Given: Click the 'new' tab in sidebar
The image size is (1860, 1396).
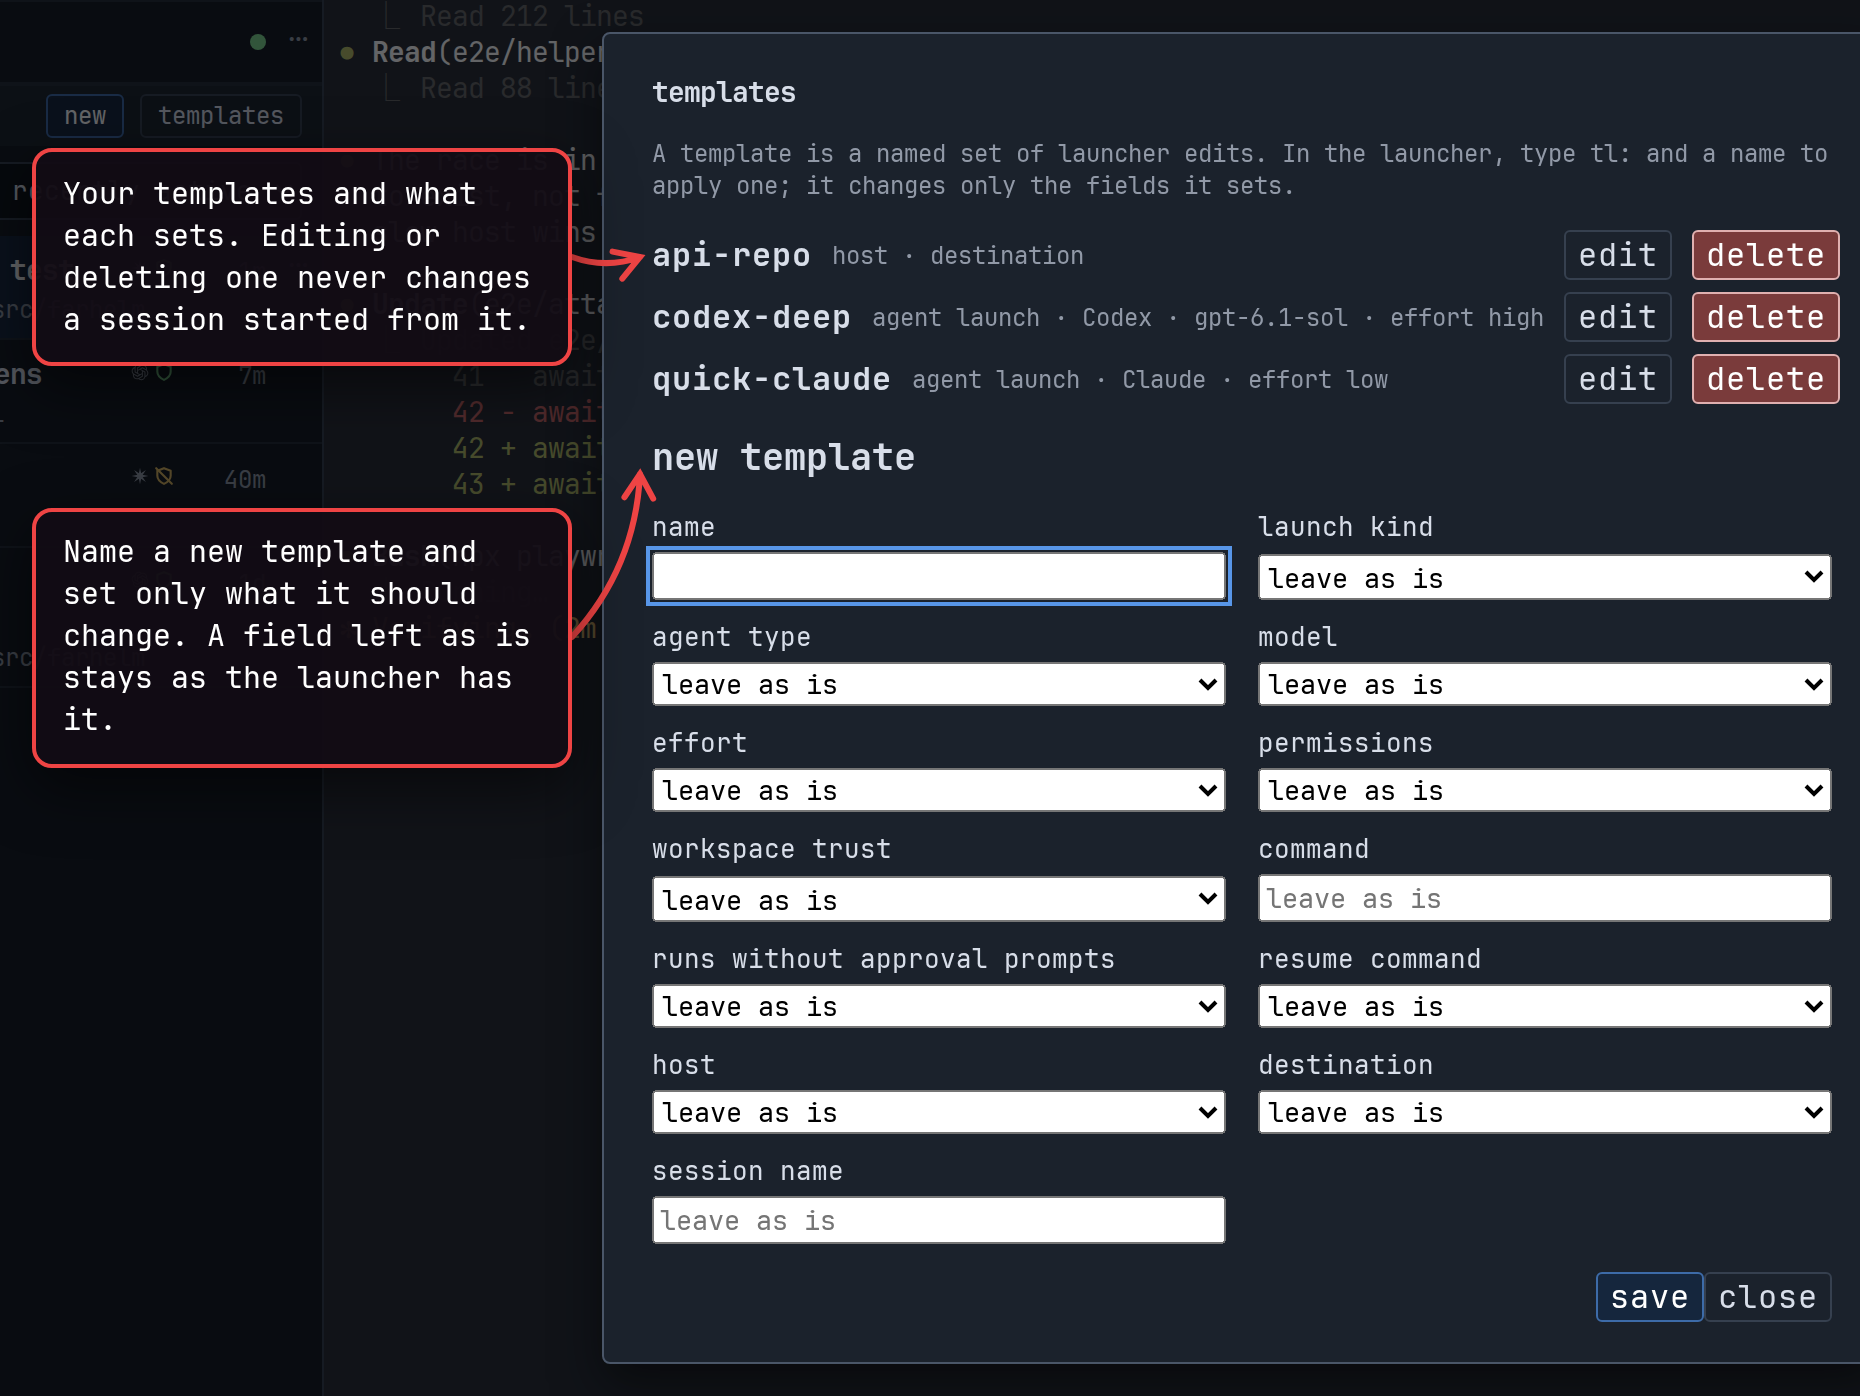Looking at the screenshot, I should [x=85, y=116].
